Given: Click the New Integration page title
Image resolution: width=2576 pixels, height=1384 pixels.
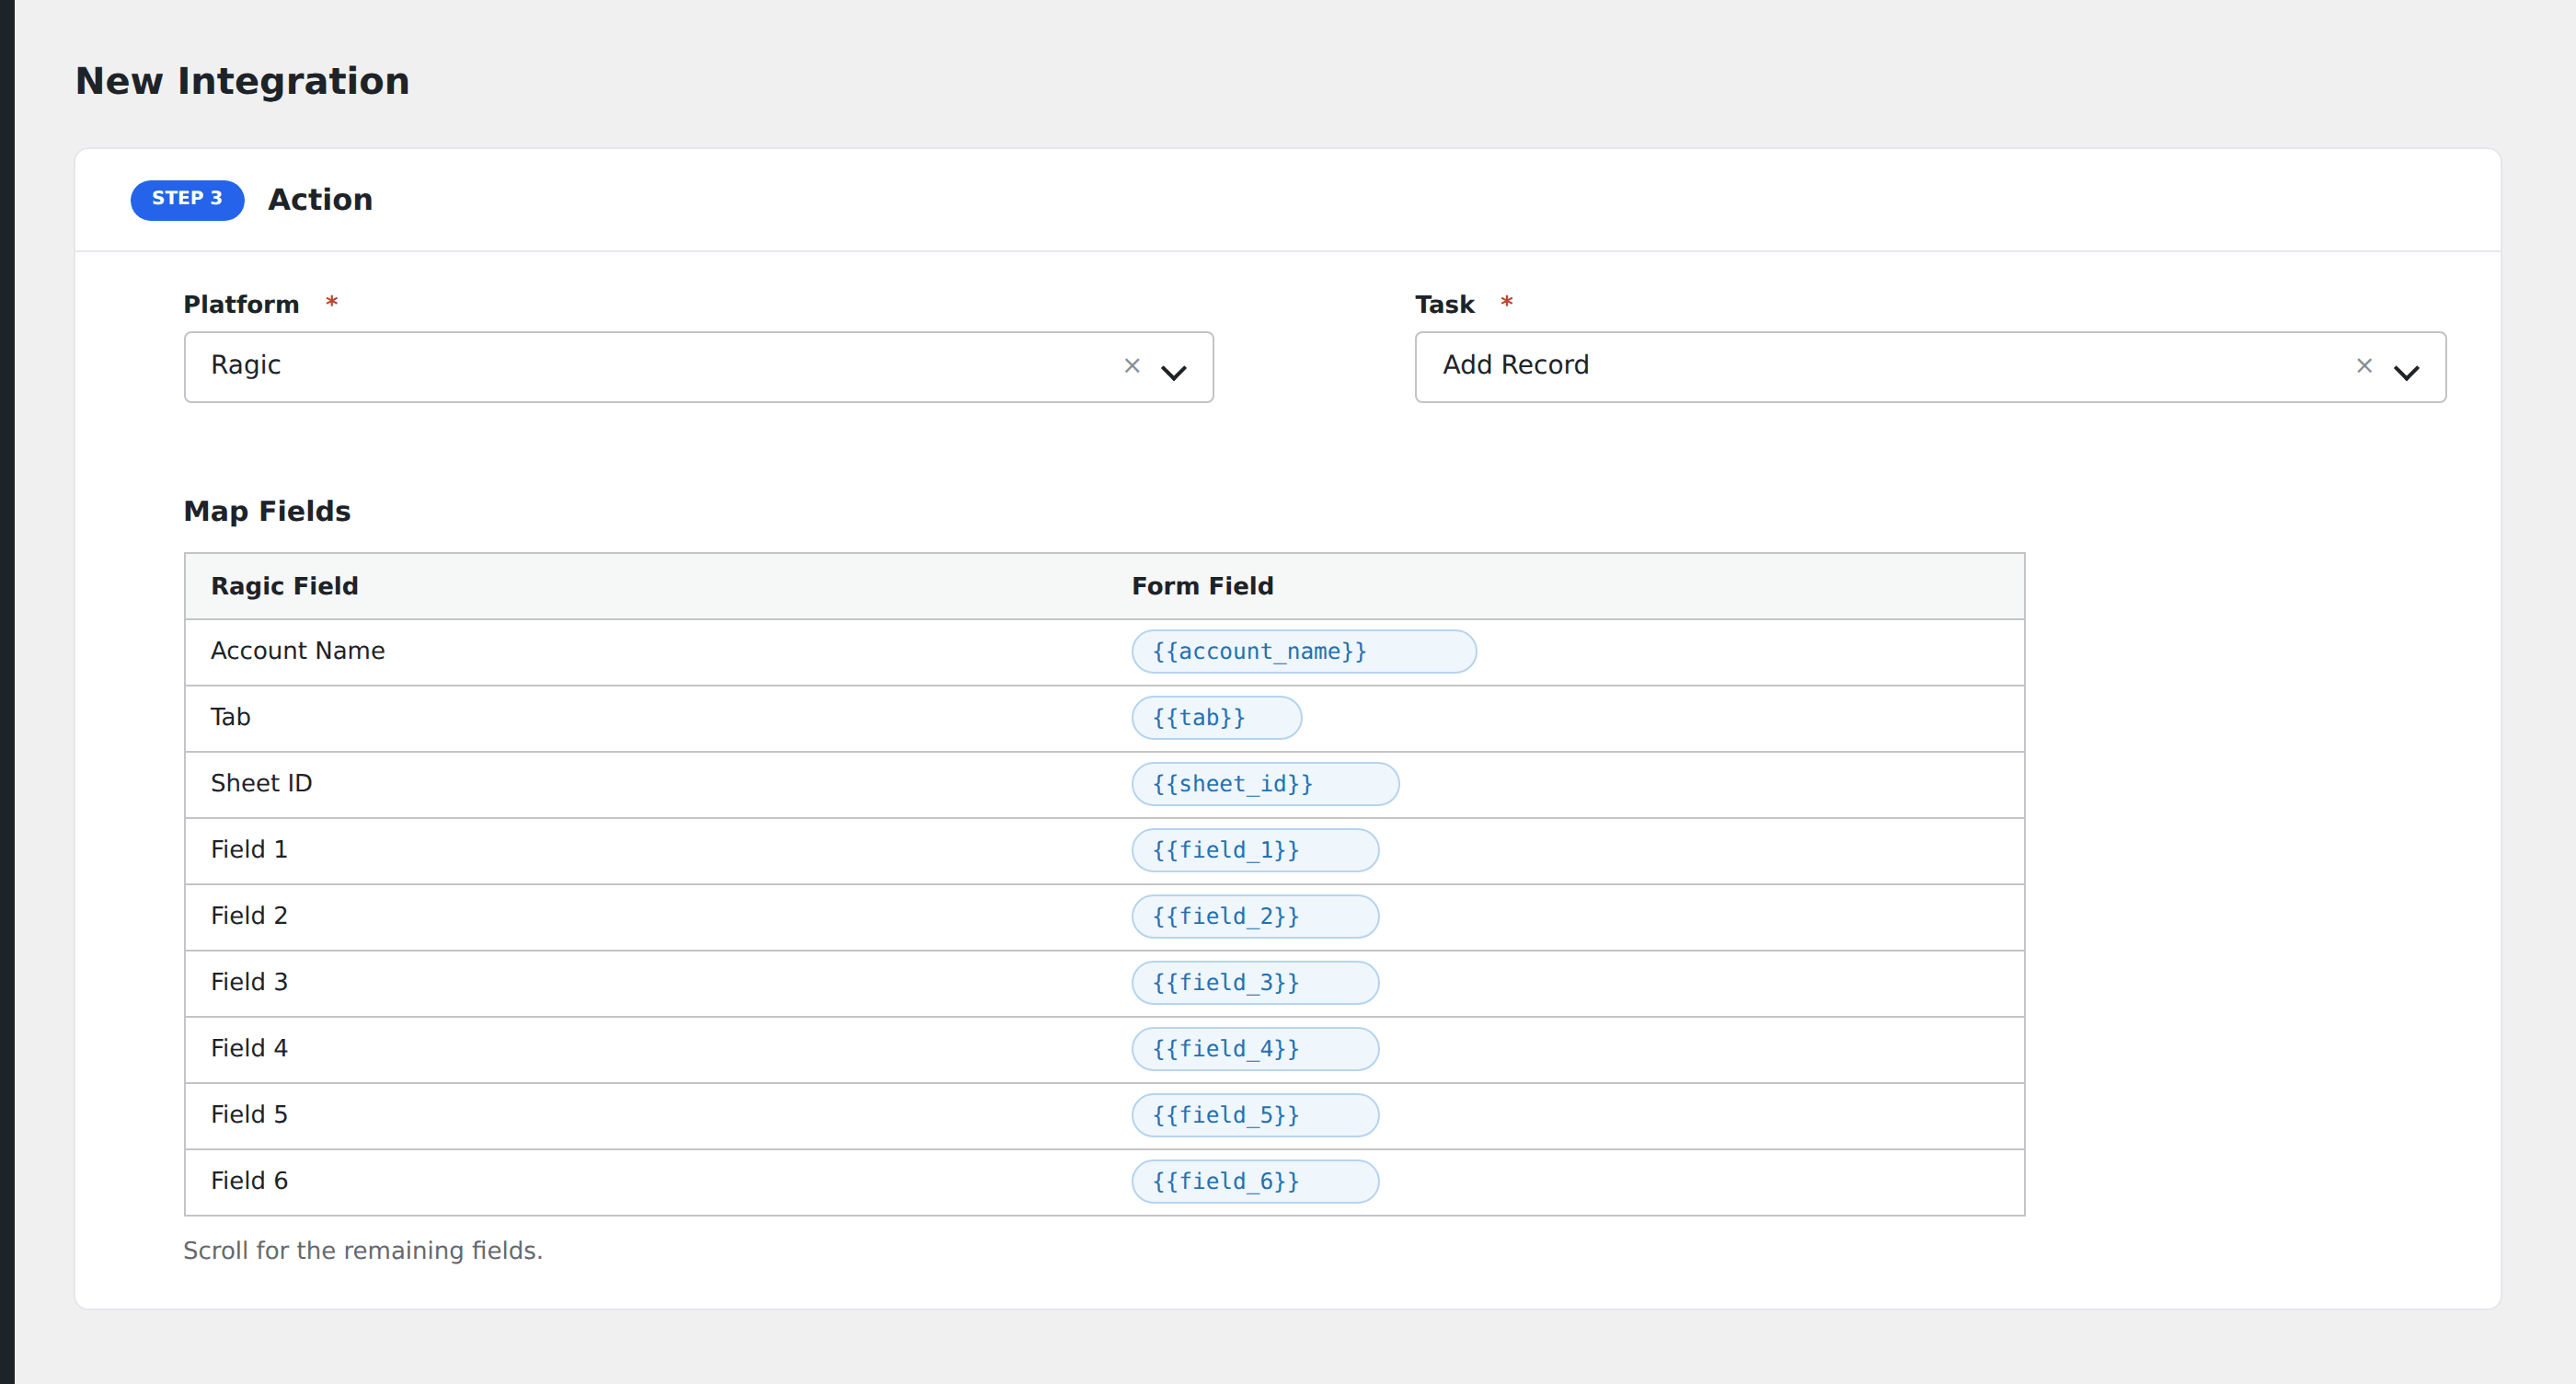Looking at the screenshot, I should coord(242,81).
